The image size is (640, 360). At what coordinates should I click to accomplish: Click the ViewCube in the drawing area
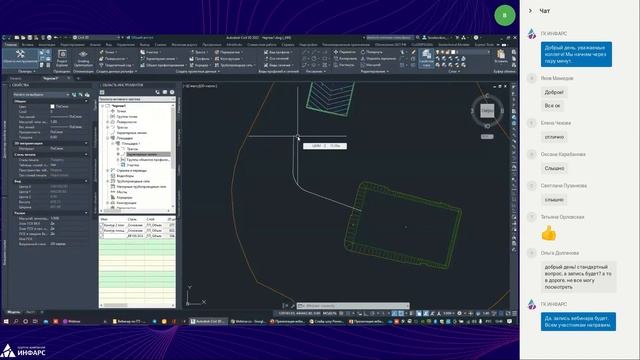click(487, 110)
